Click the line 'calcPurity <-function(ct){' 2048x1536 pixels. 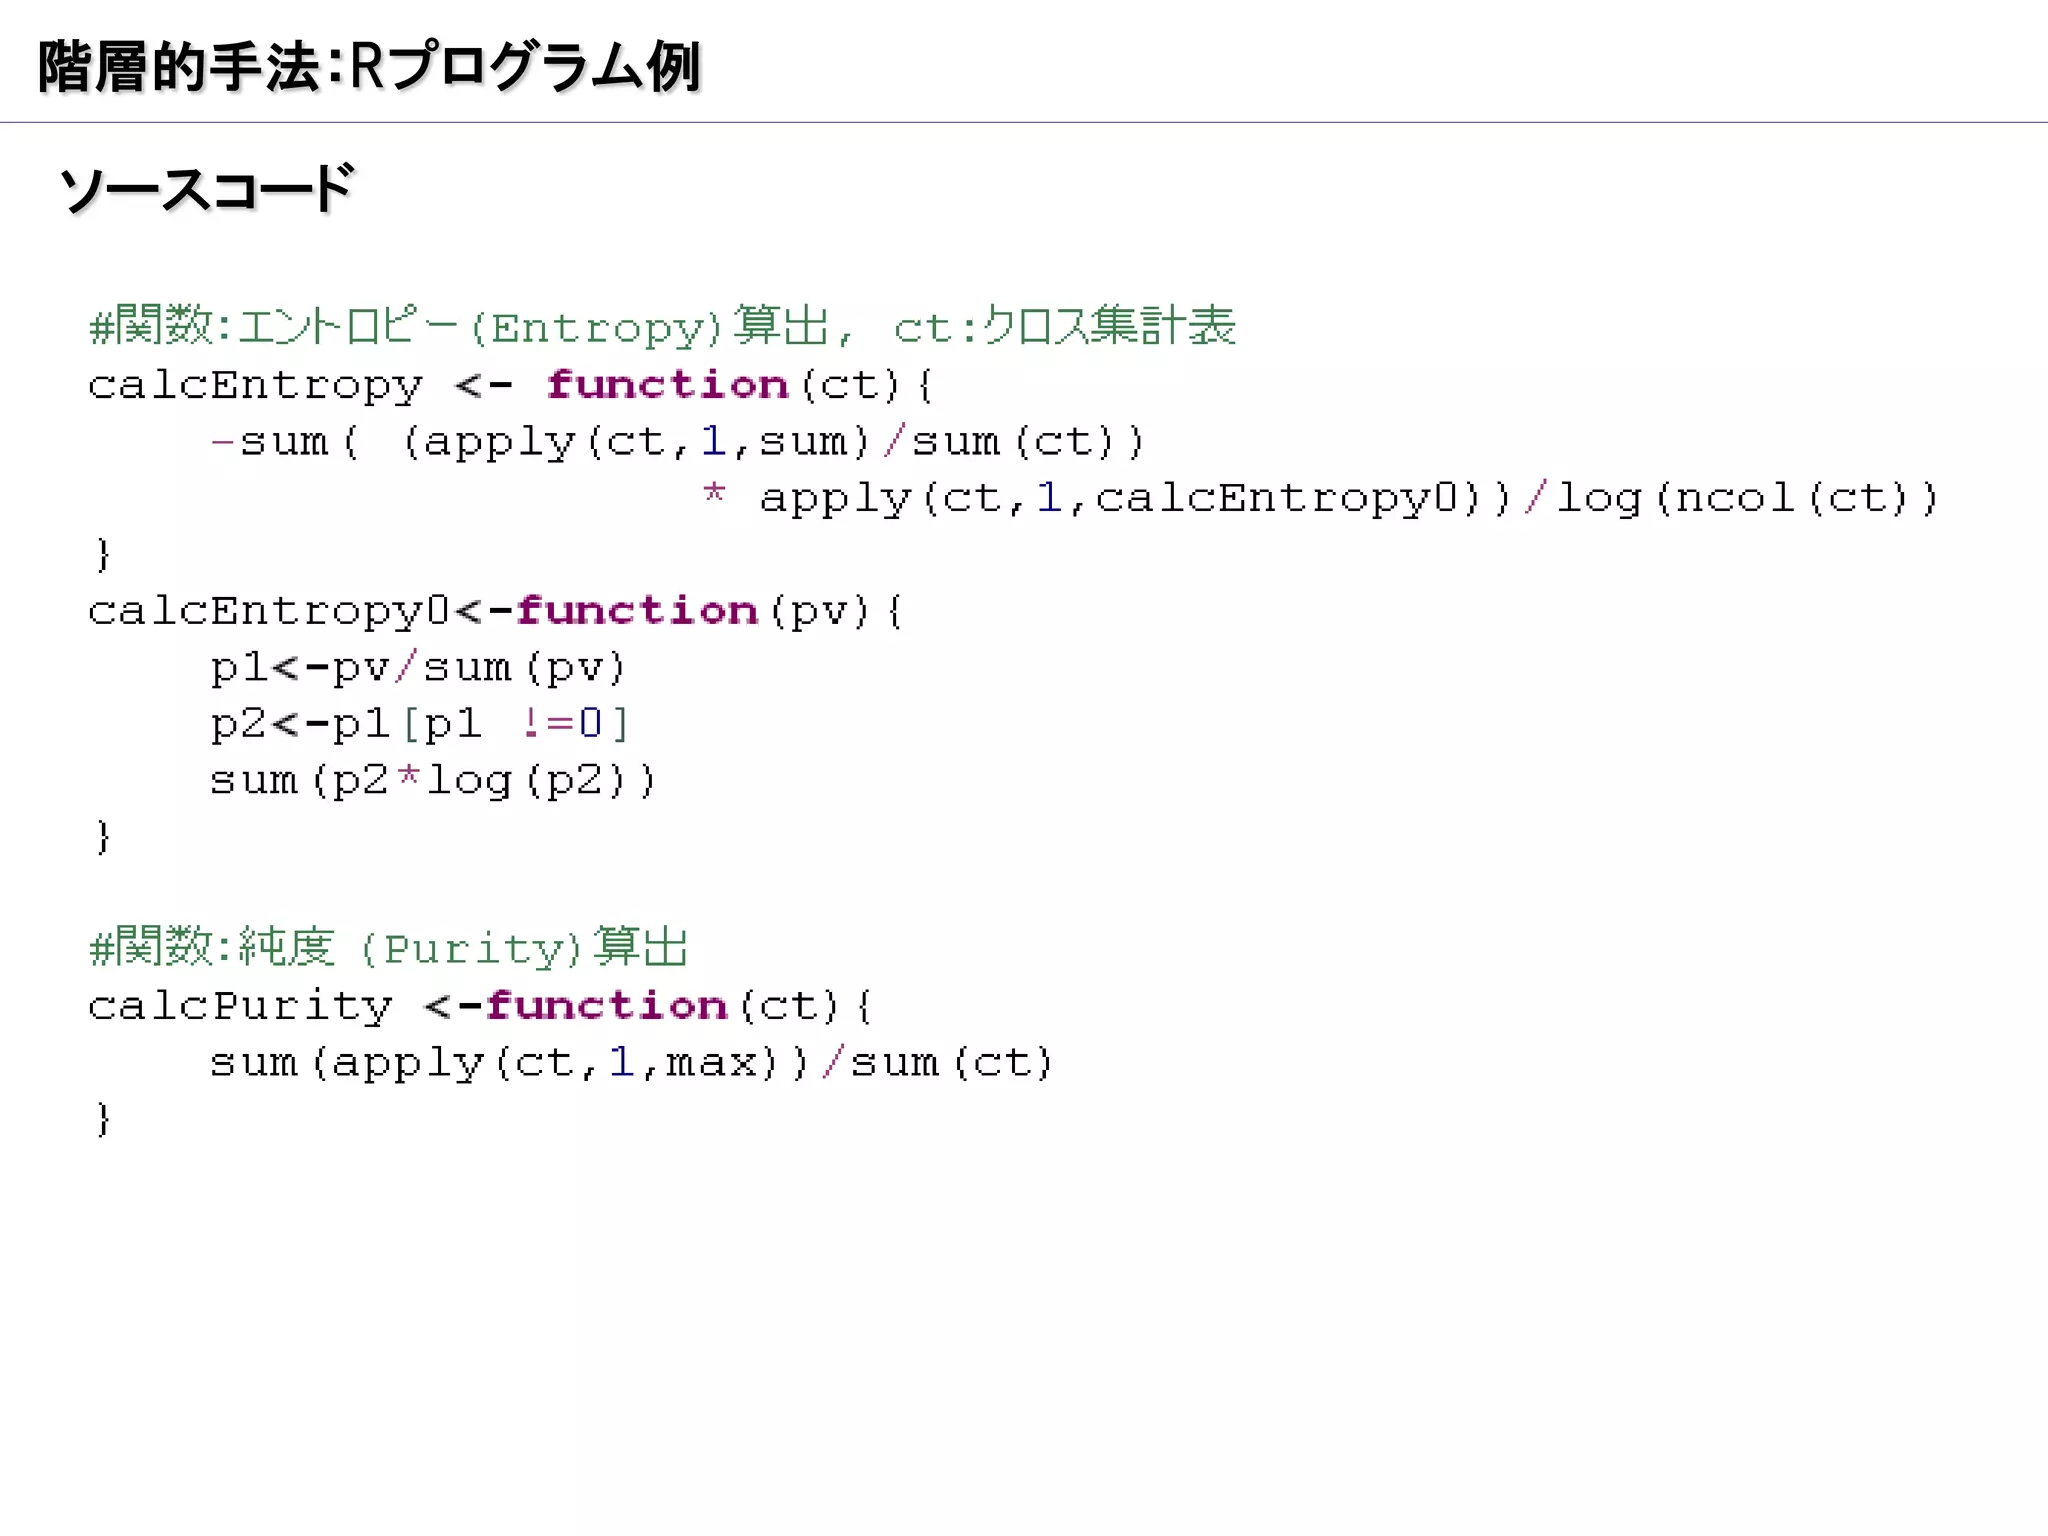click(x=481, y=1006)
